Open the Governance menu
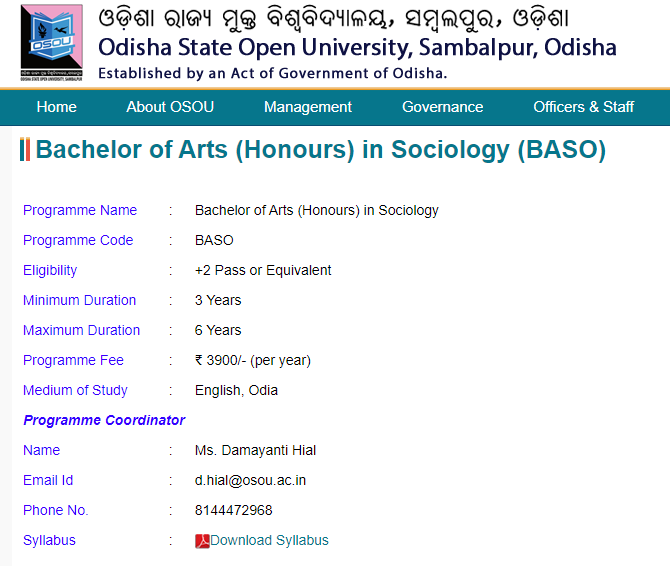This screenshot has height=566, width=670. point(442,107)
